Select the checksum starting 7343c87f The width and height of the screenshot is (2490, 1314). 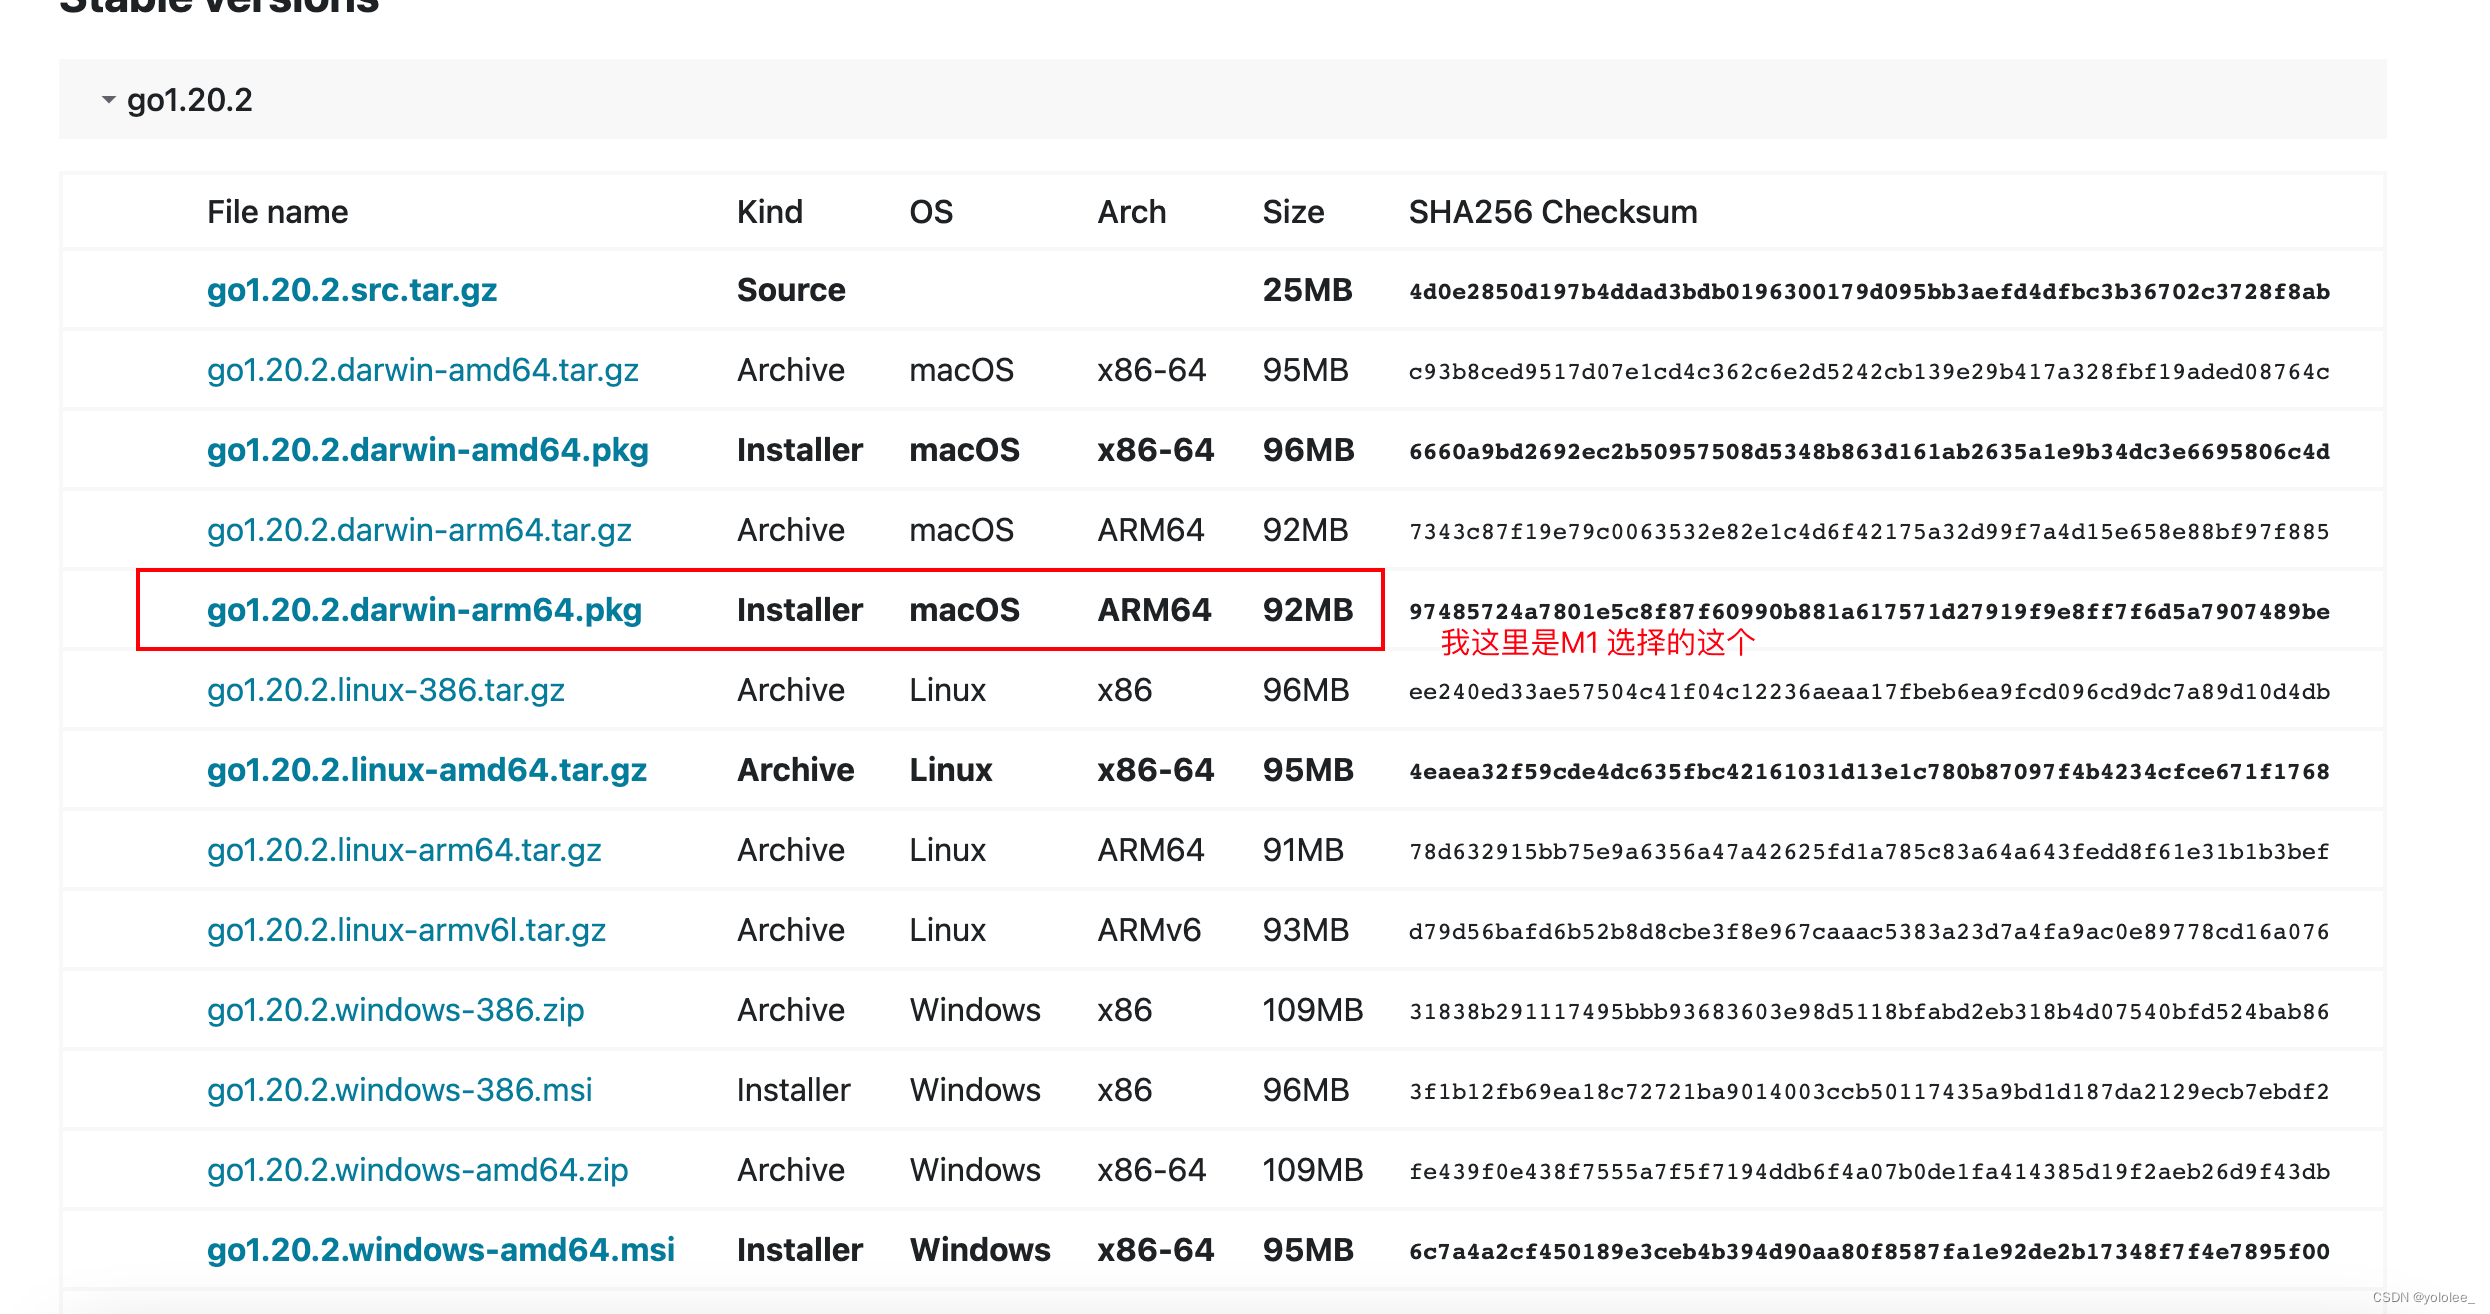(1869, 532)
